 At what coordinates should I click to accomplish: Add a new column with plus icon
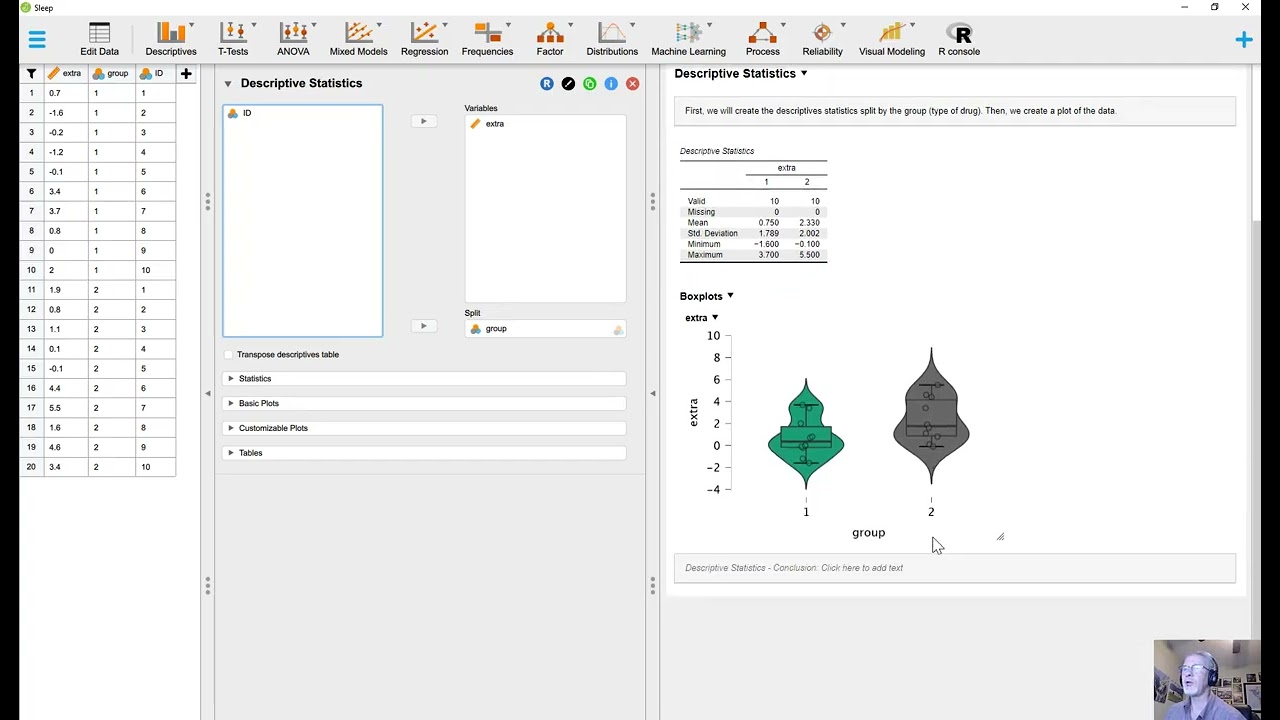click(x=185, y=73)
